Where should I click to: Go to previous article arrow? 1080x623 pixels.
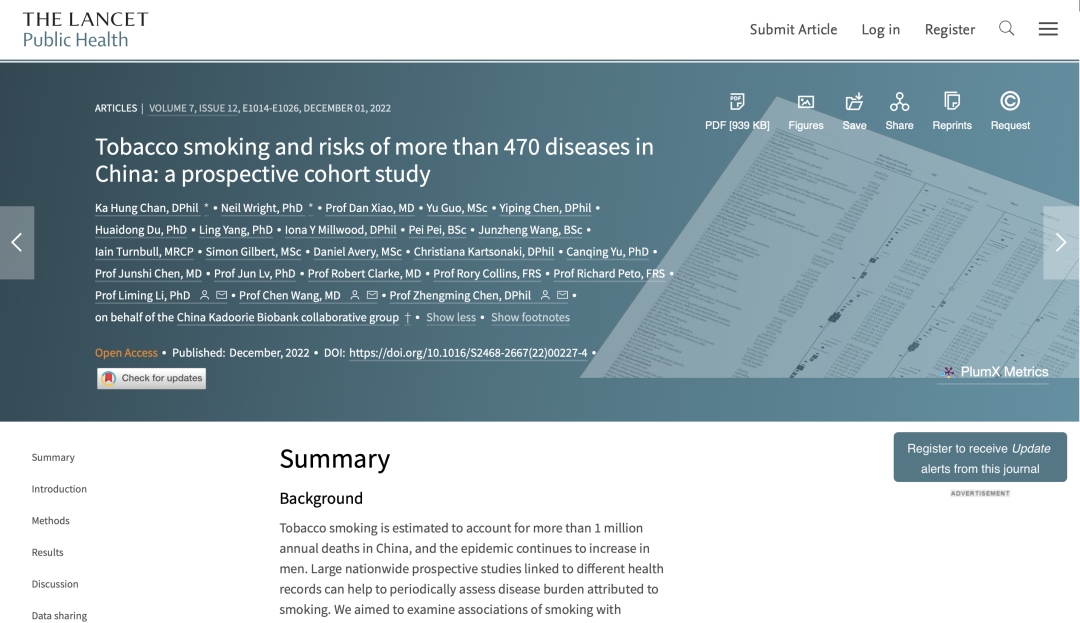17,242
